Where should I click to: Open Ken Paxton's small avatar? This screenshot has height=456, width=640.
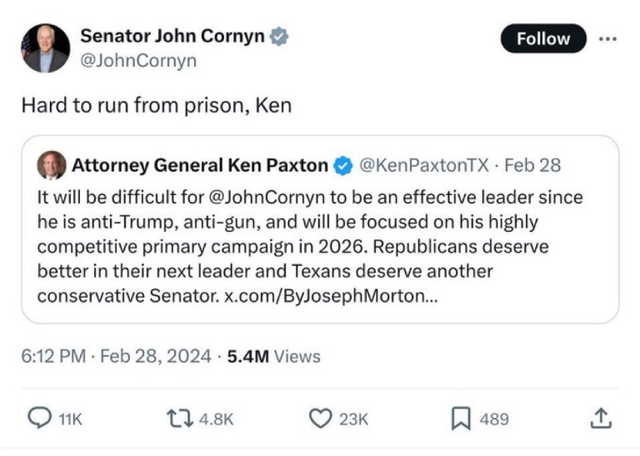click(51, 165)
